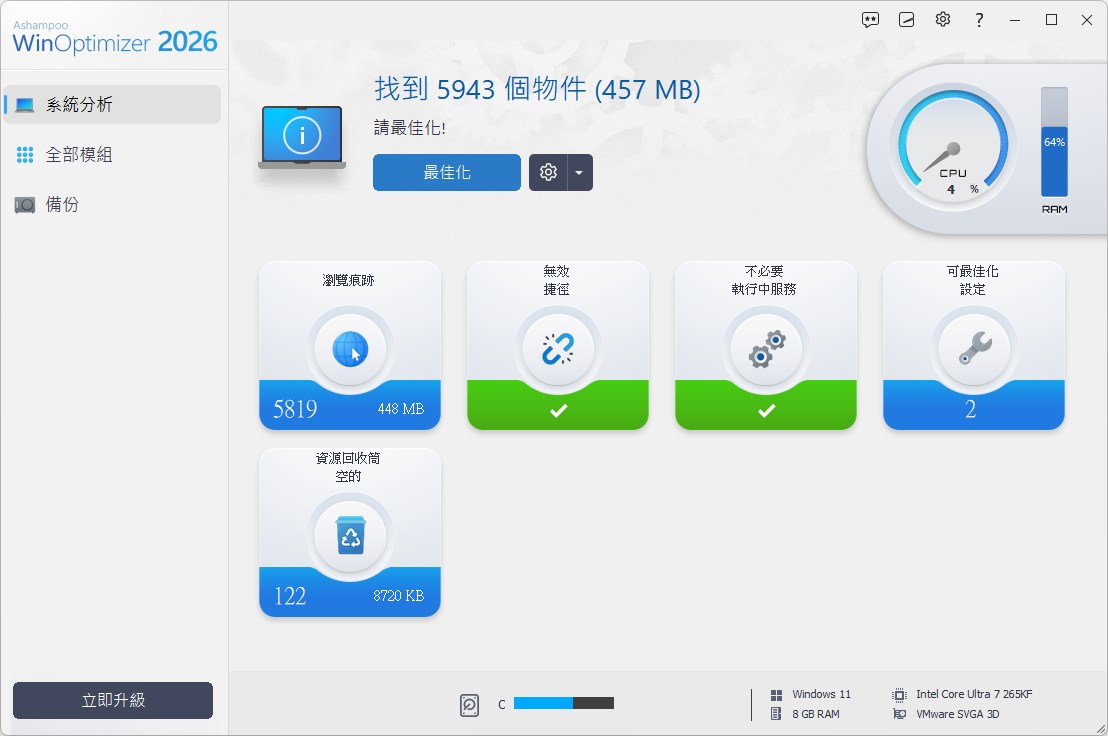The image size is (1108, 736).
Task: Open the 不必要執行中服務 card
Action: [x=766, y=345]
